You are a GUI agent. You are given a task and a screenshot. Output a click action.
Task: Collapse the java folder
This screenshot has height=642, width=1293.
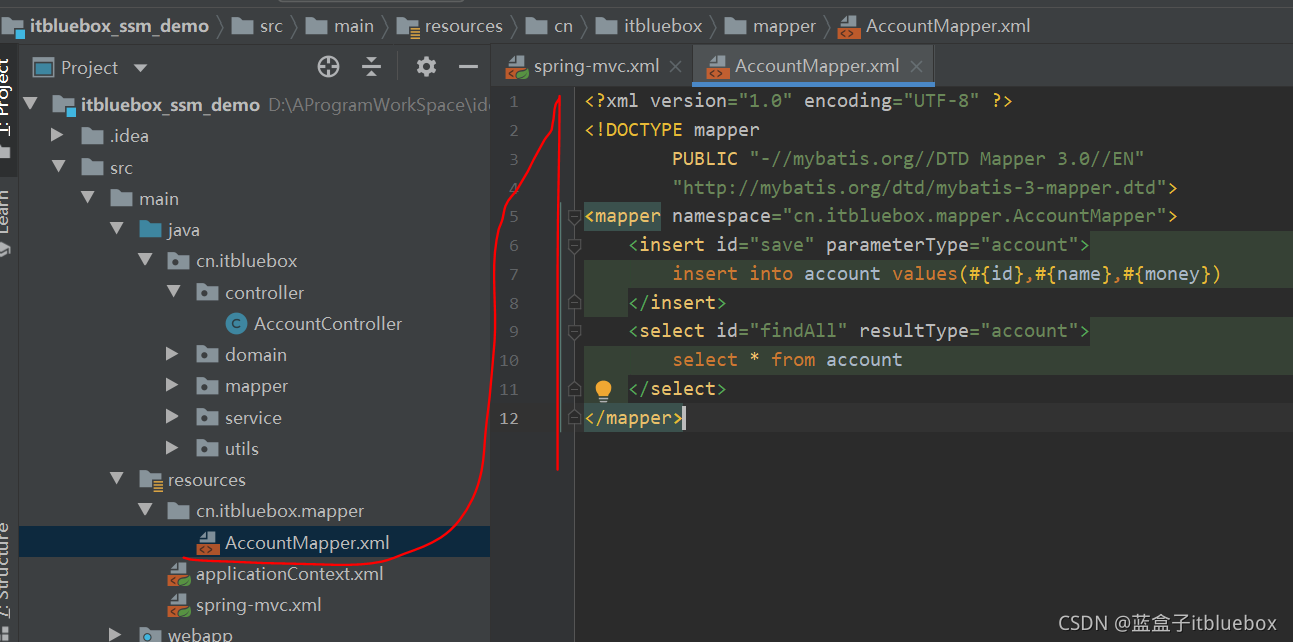coord(115,229)
